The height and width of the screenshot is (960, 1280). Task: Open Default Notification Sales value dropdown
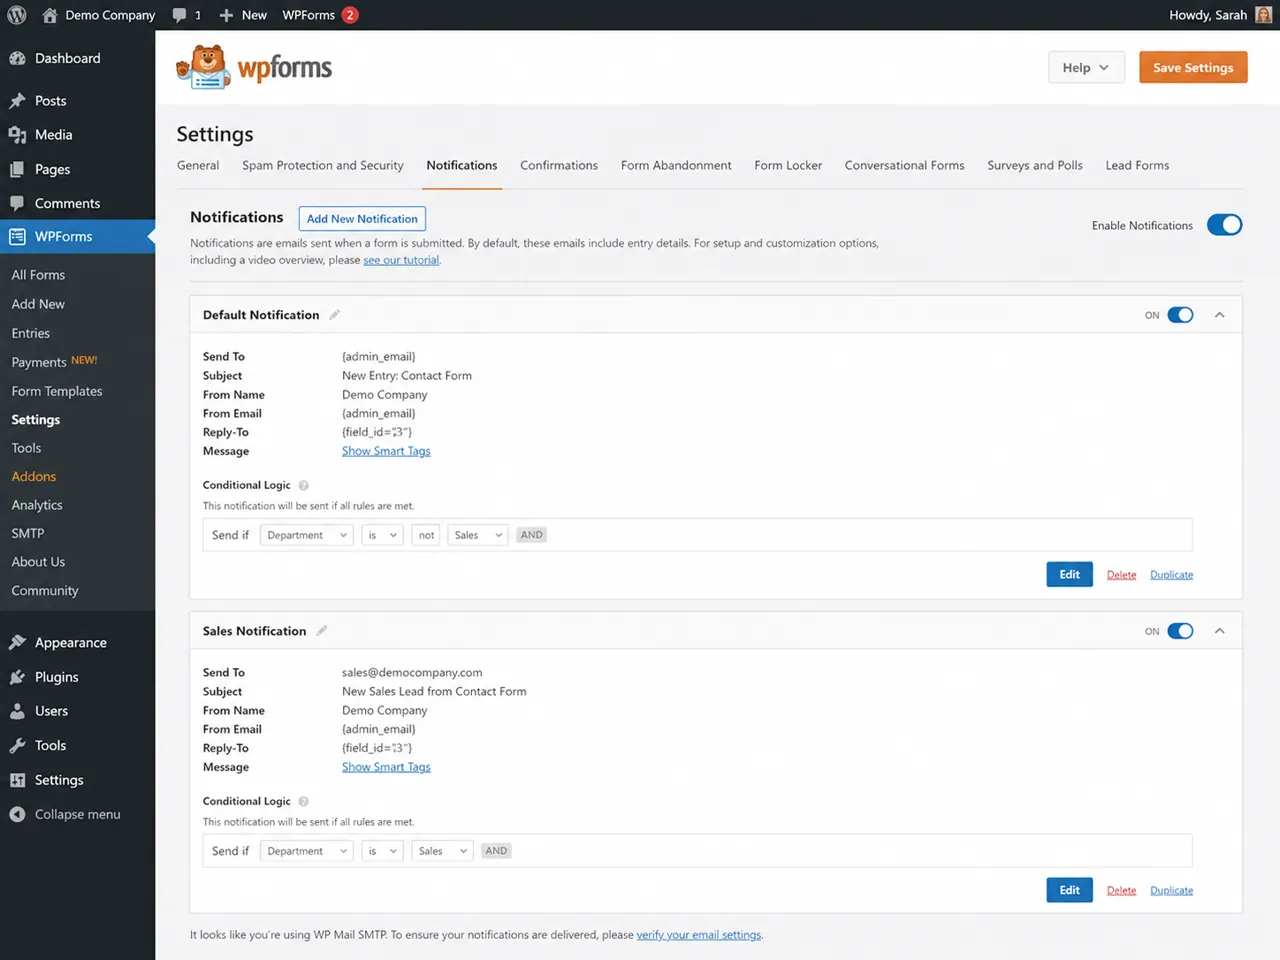pos(478,535)
